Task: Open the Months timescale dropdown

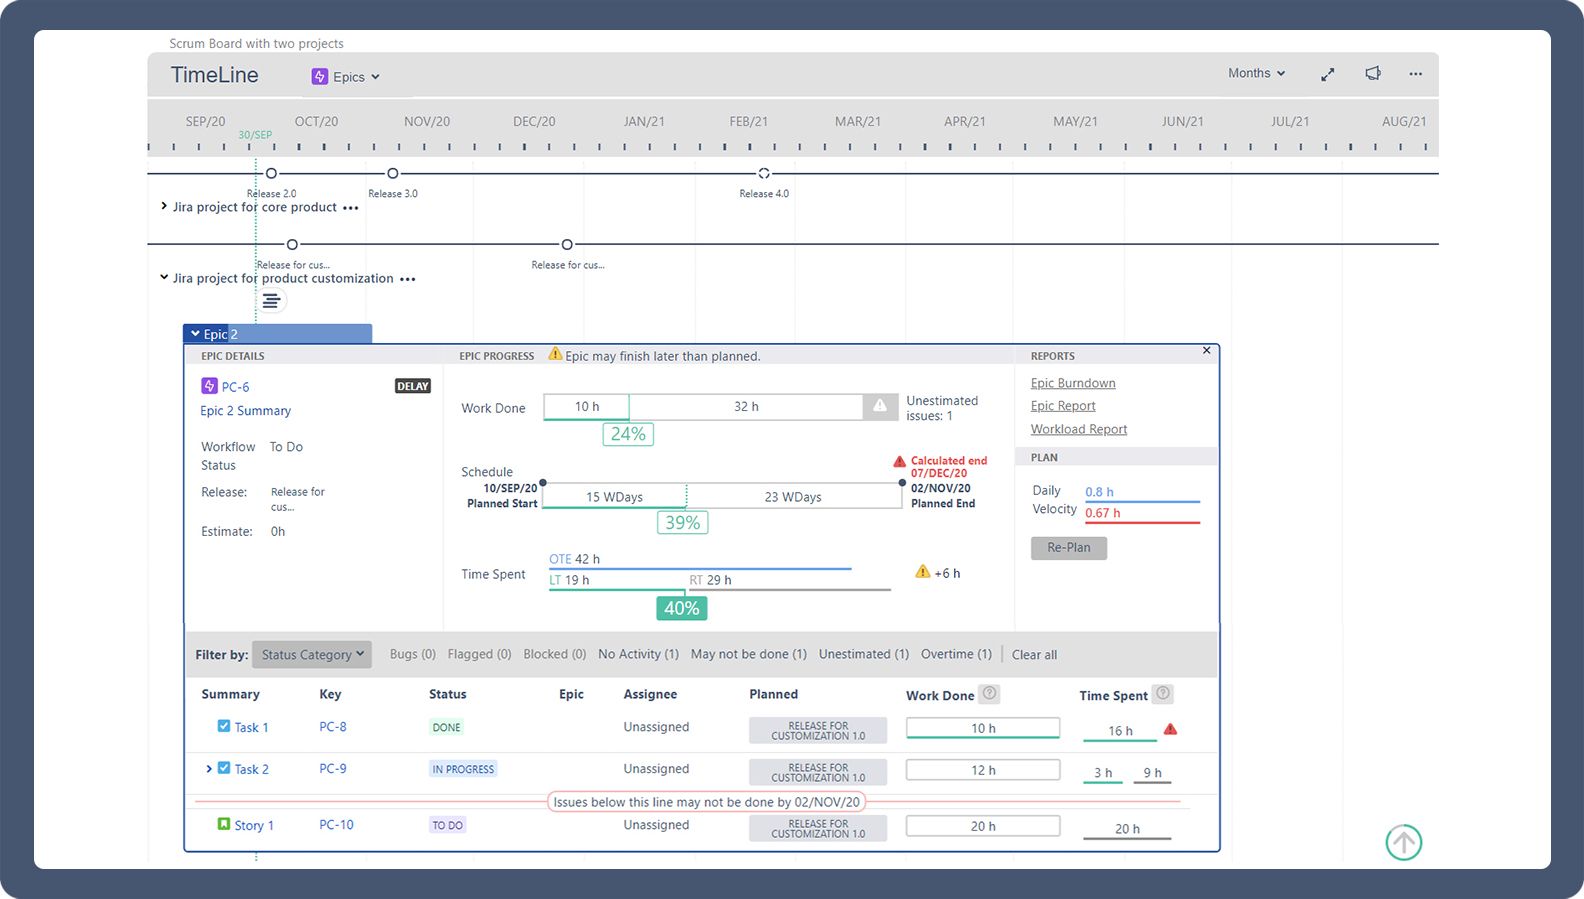Action: [1256, 73]
